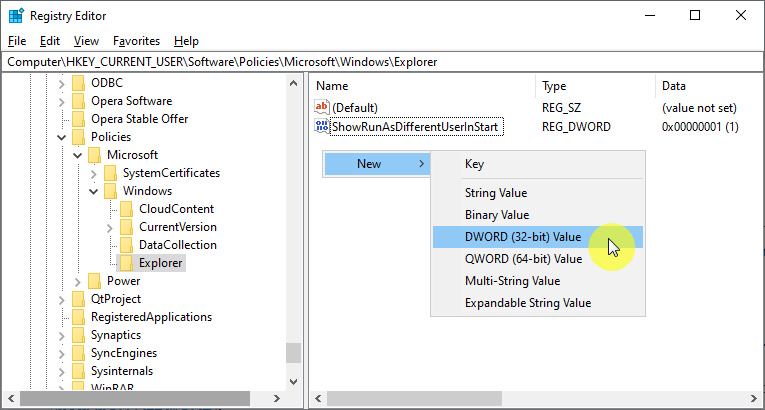This screenshot has height=410, width=765.
Task: Click the CloudContent folder icon
Action: pyautogui.click(x=127, y=209)
